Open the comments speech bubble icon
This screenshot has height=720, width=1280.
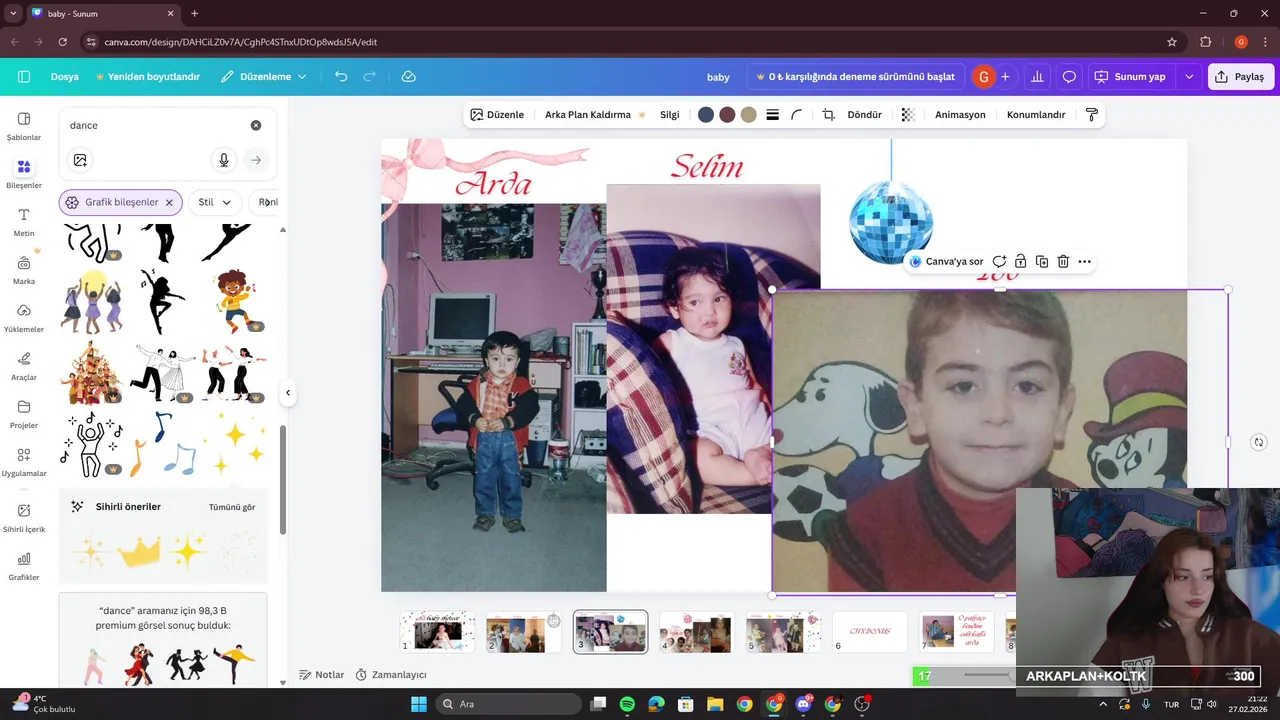pyautogui.click(x=1069, y=77)
